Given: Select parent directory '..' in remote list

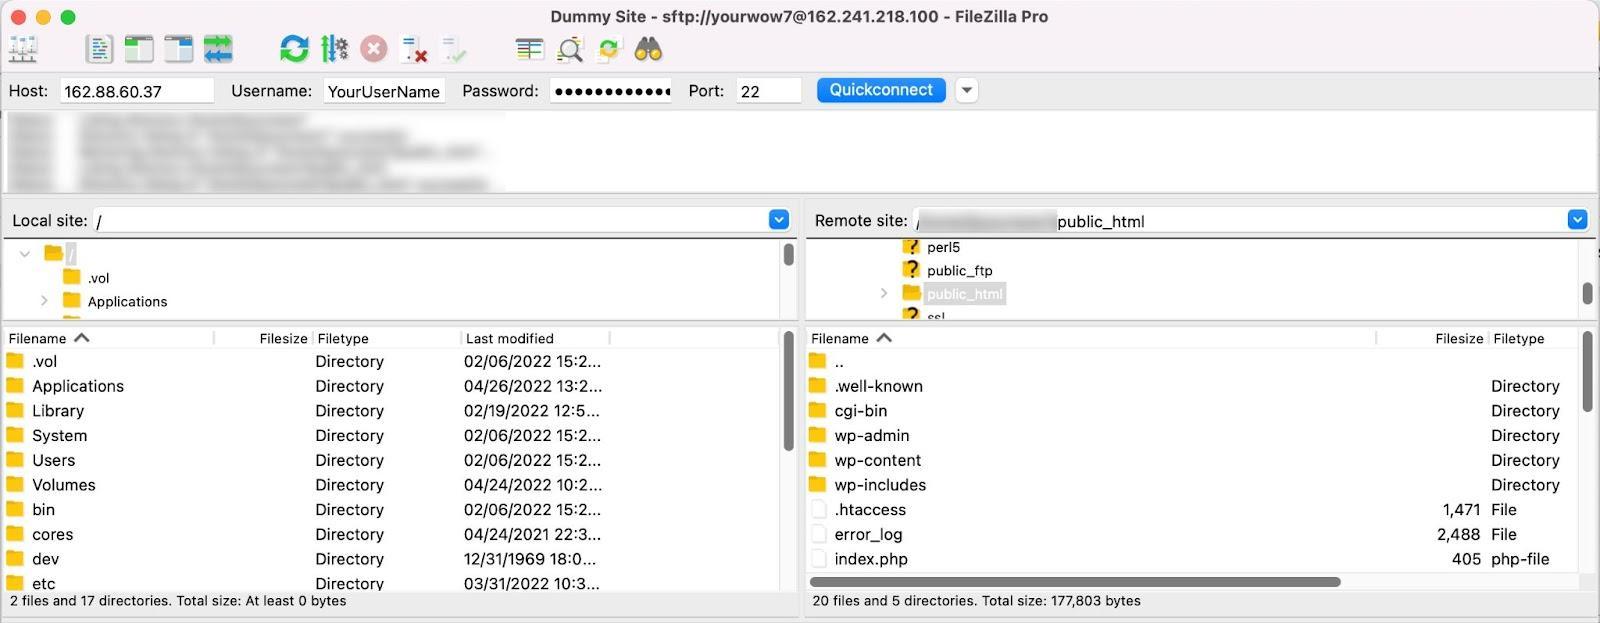Looking at the screenshot, I should click(x=1192, y=361).
